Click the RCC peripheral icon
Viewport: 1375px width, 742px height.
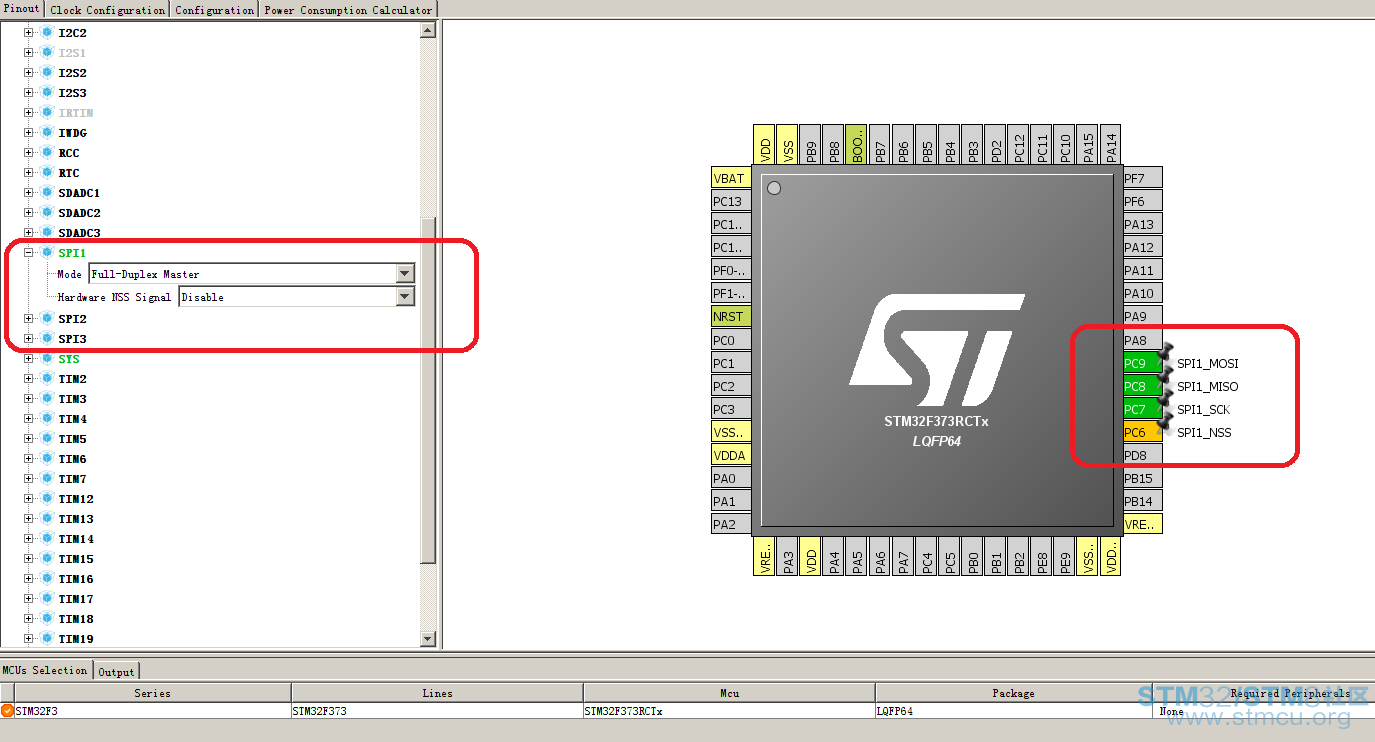46,153
